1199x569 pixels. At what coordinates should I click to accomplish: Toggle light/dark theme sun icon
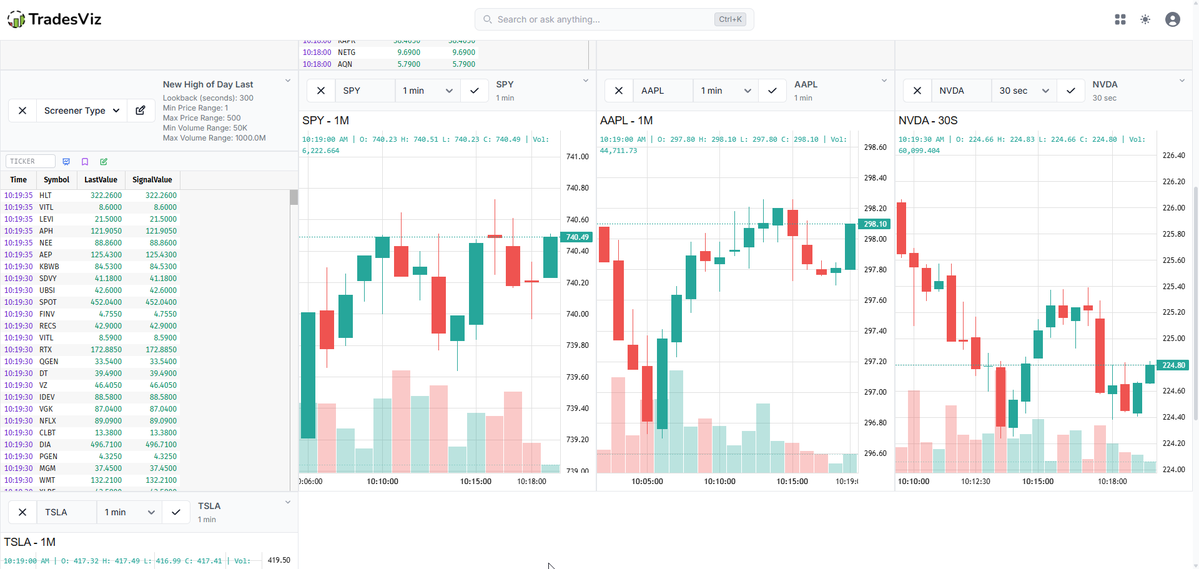(x=1145, y=20)
